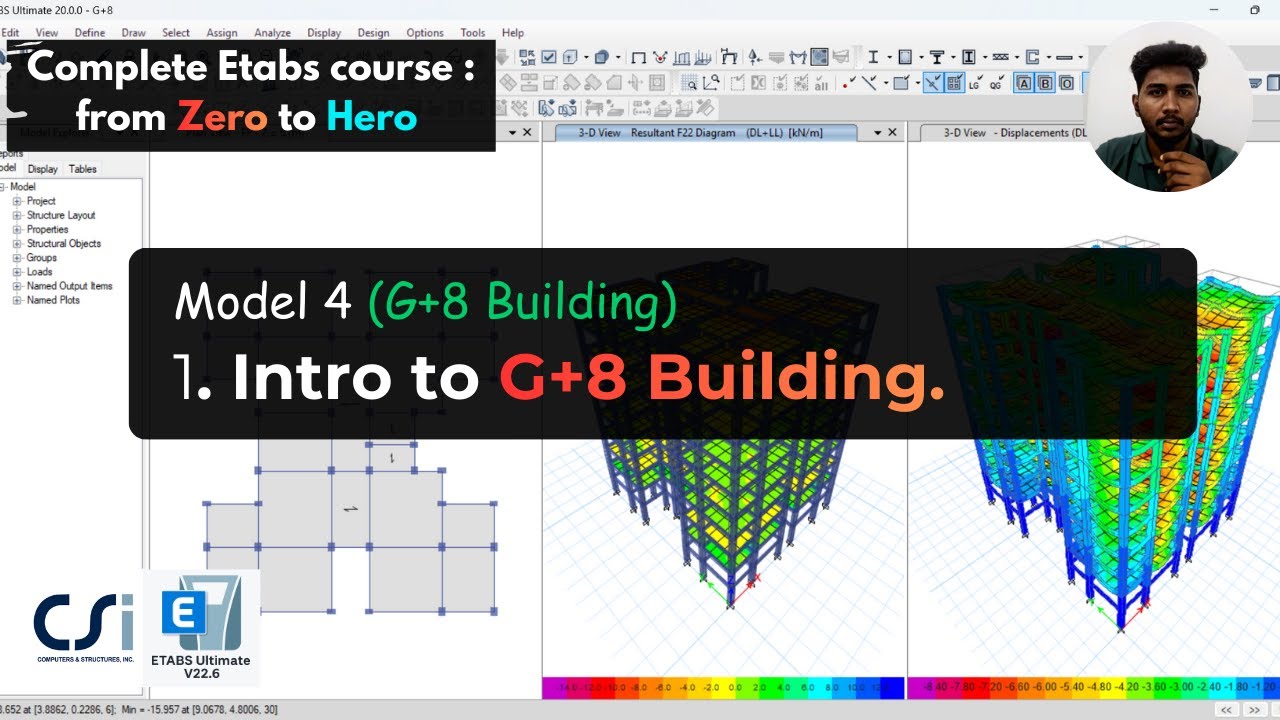The image size is (1280, 720).
Task: Click the grid zoom magnifier icon
Action: 690,83
